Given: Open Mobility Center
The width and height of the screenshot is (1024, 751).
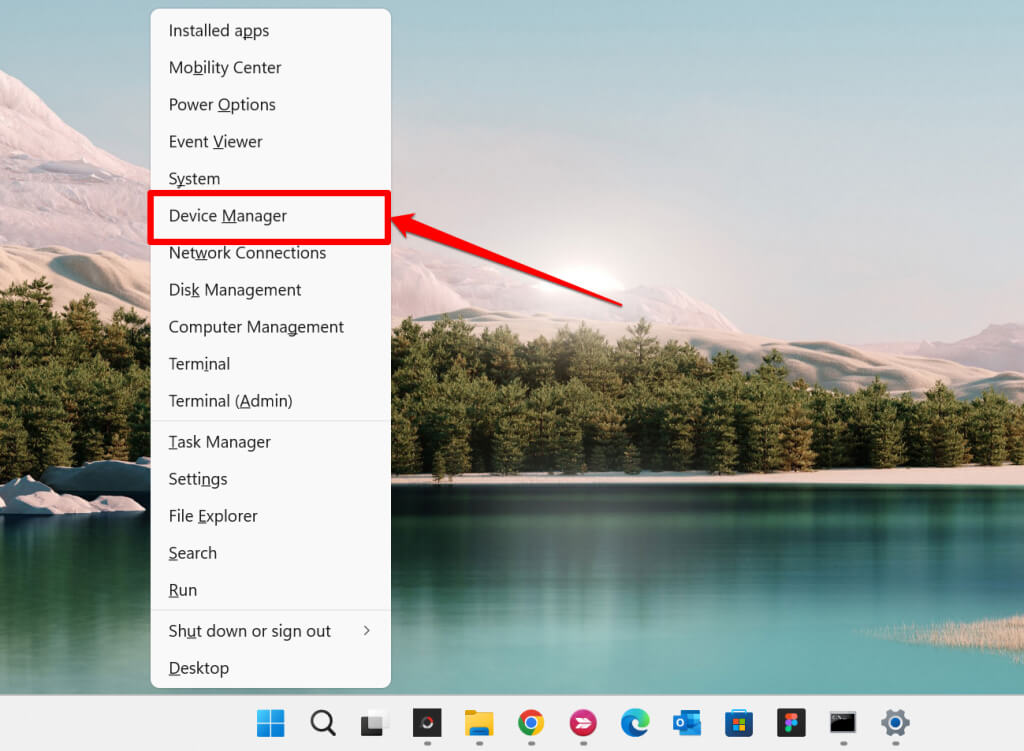Looking at the screenshot, I should click(270, 68).
